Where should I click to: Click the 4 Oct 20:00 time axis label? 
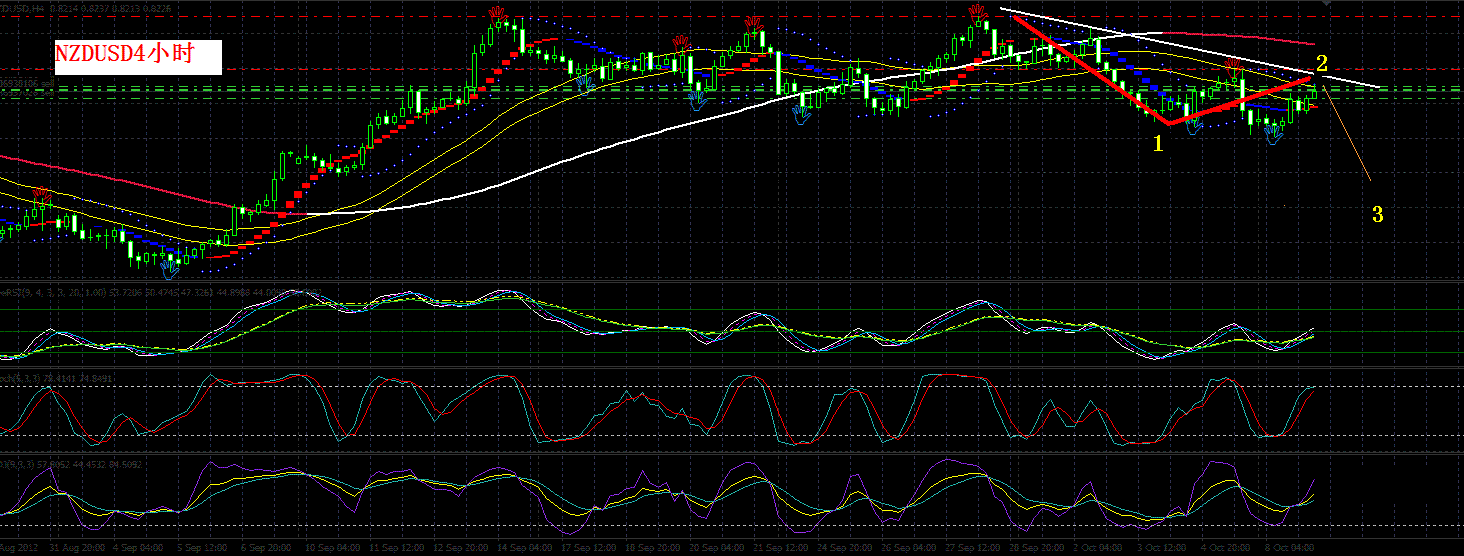point(1226,547)
